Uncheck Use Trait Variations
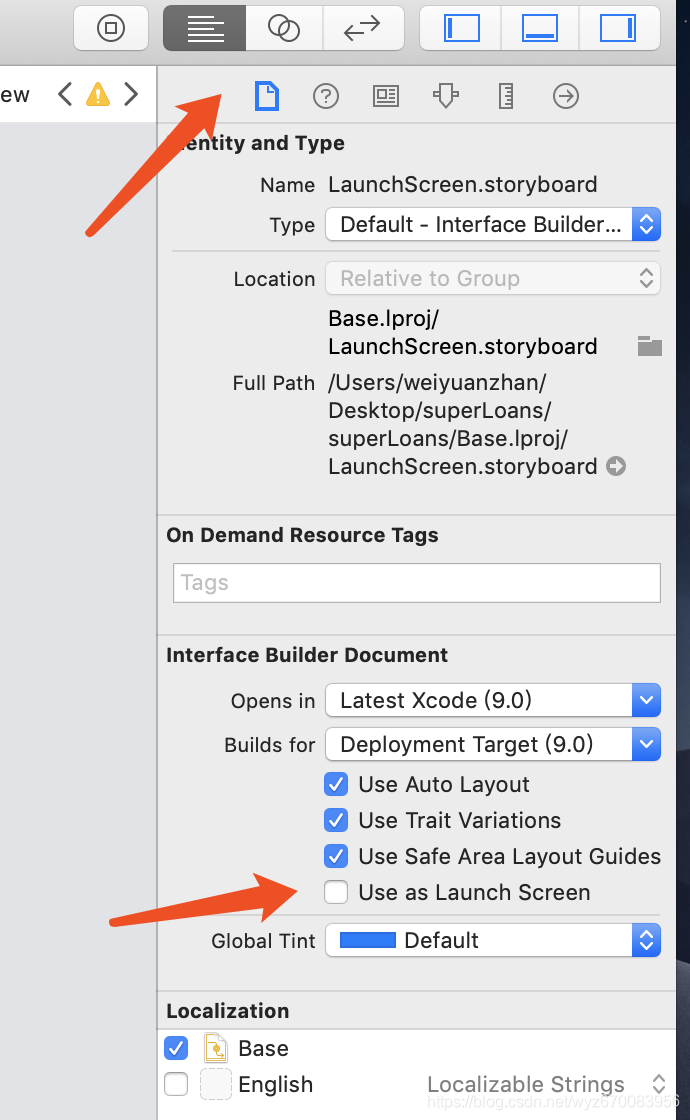 pyautogui.click(x=336, y=820)
